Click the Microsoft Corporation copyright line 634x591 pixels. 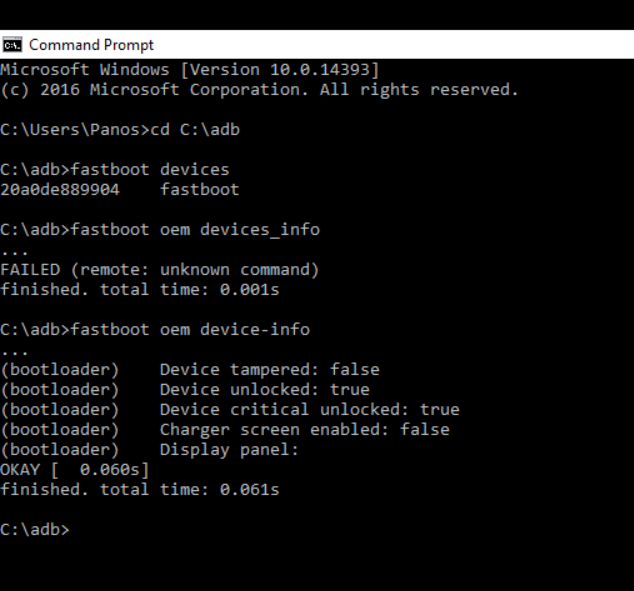tap(259, 90)
